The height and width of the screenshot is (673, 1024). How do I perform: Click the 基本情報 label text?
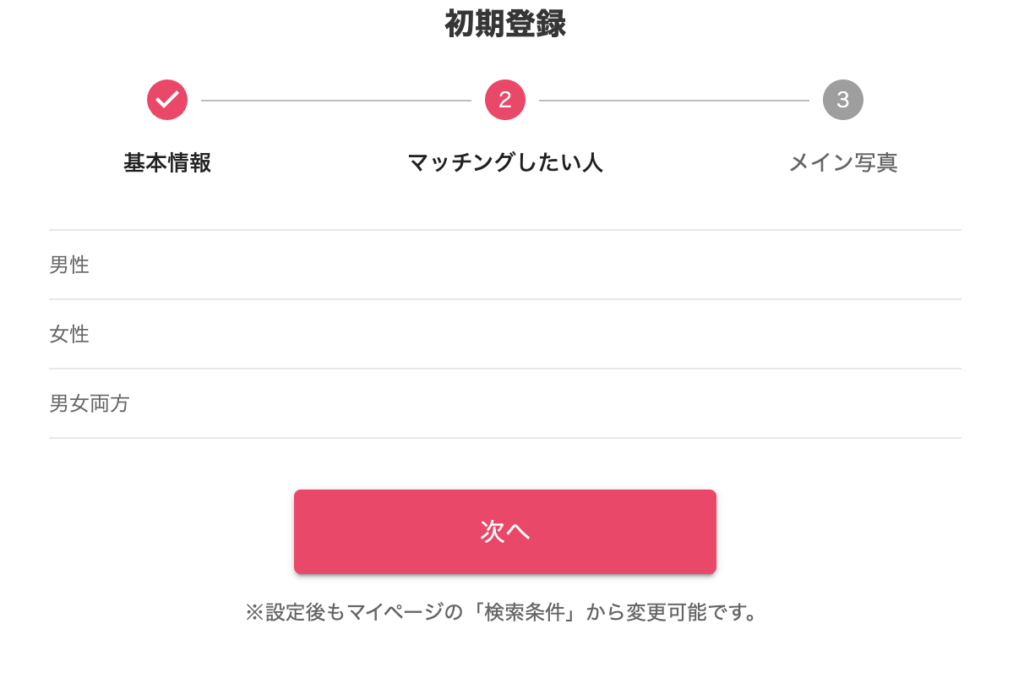(167, 161)
